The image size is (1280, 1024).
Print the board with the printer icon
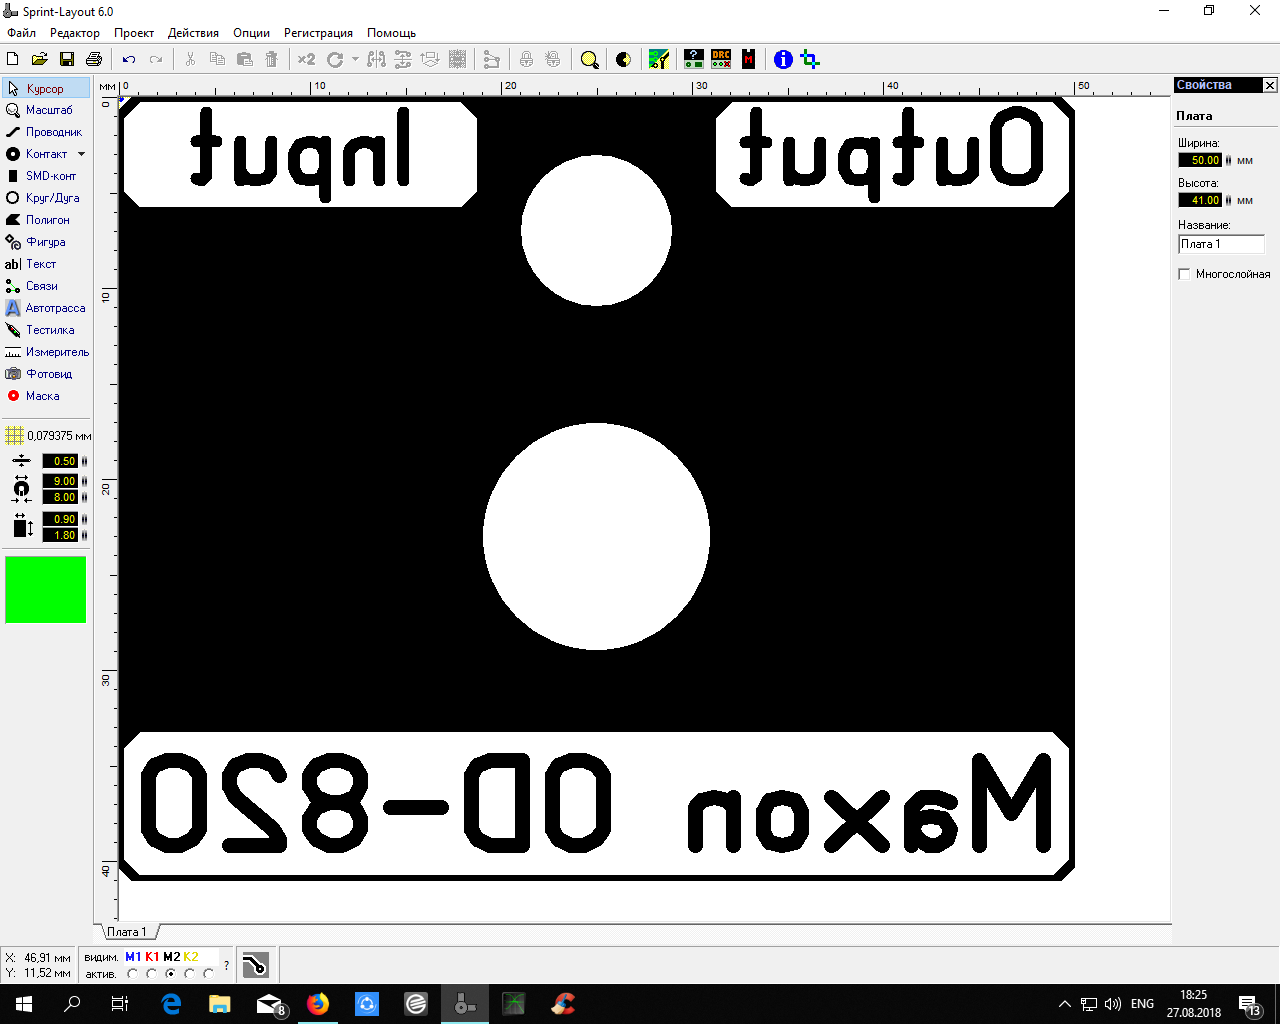click(x=94, y=60)
